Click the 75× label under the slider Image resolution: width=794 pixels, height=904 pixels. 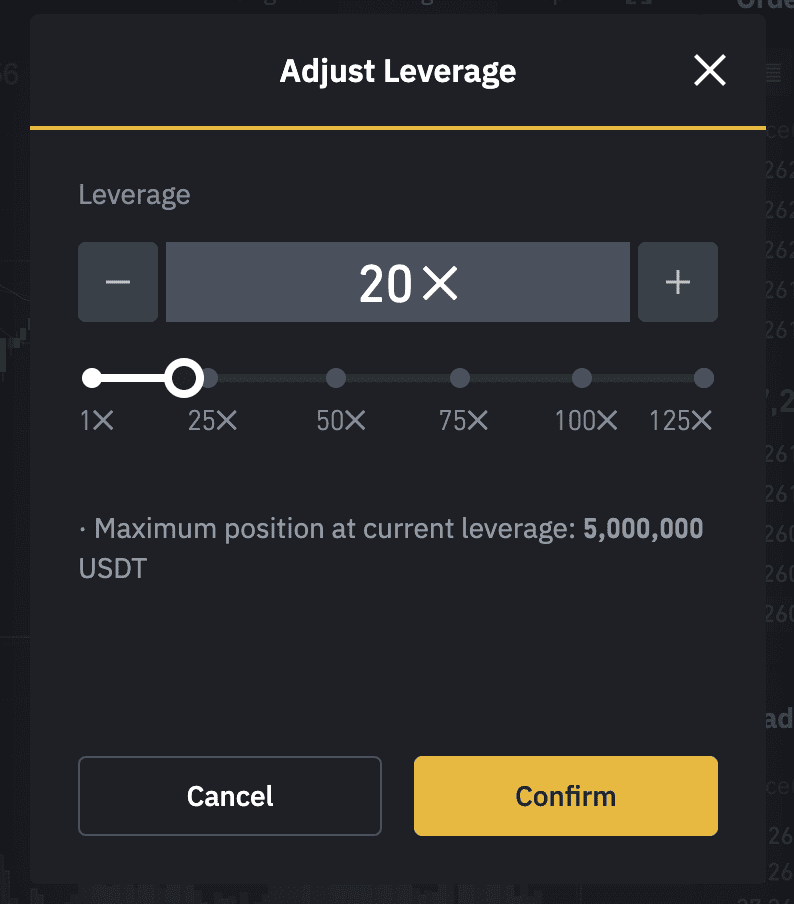click(464, 421)
